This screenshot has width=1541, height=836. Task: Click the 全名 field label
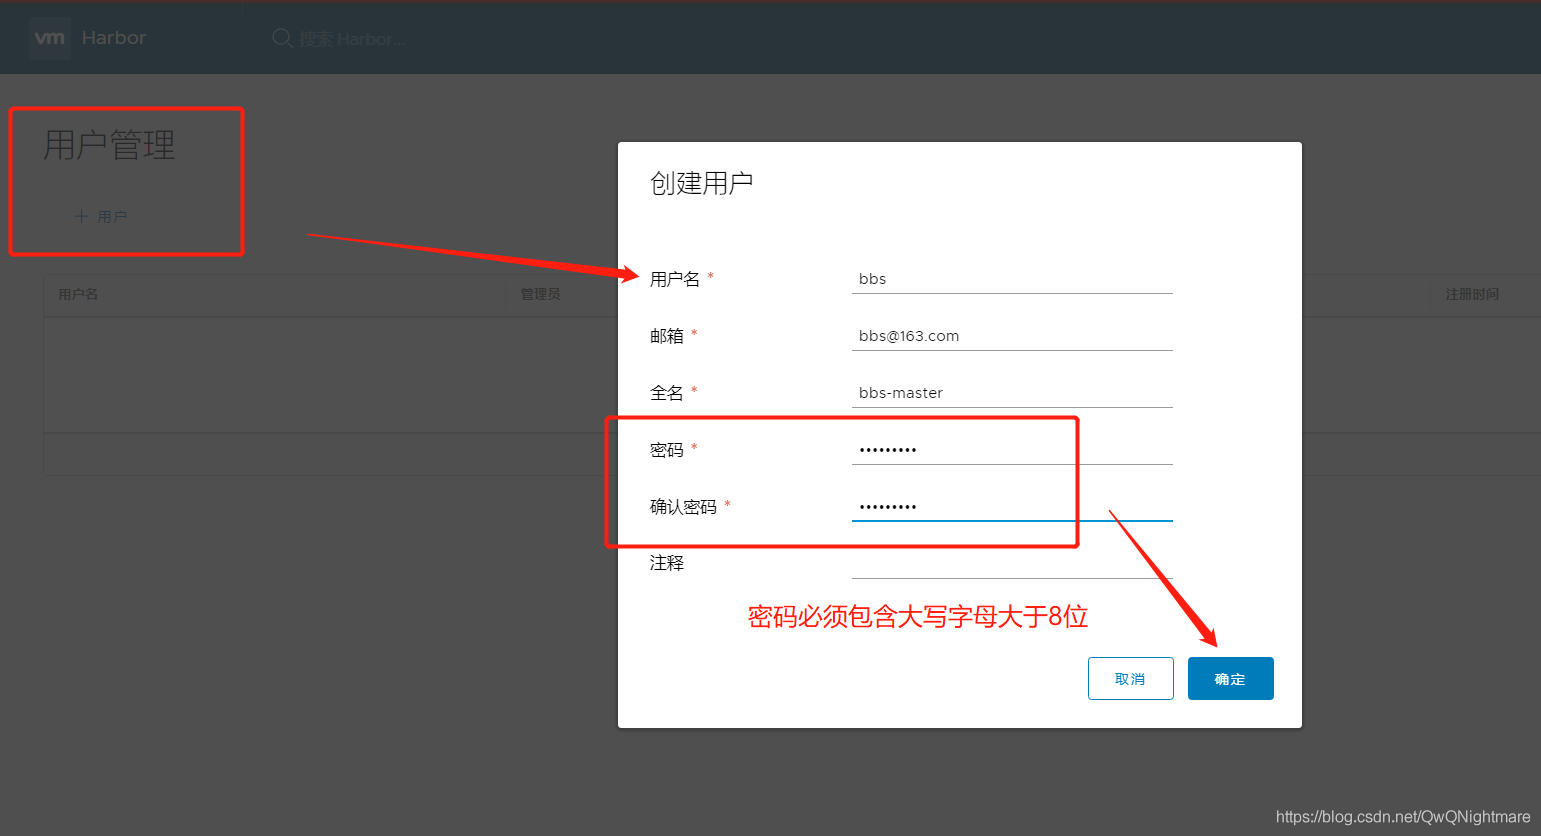coord(667,393)
